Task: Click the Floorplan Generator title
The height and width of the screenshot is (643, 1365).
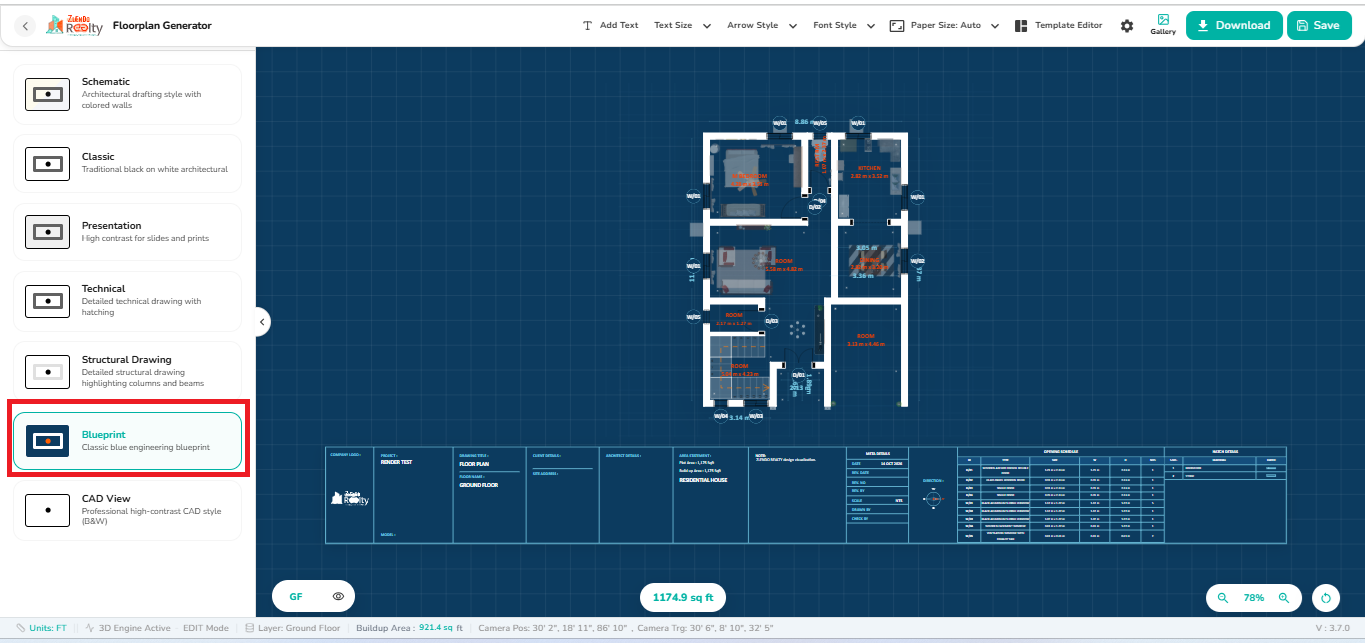Action: (162, 26)
